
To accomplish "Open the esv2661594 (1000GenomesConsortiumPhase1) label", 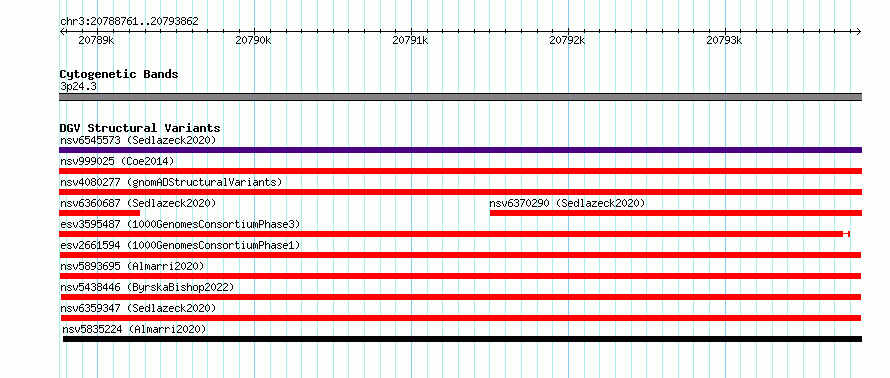I will point(180,245).
